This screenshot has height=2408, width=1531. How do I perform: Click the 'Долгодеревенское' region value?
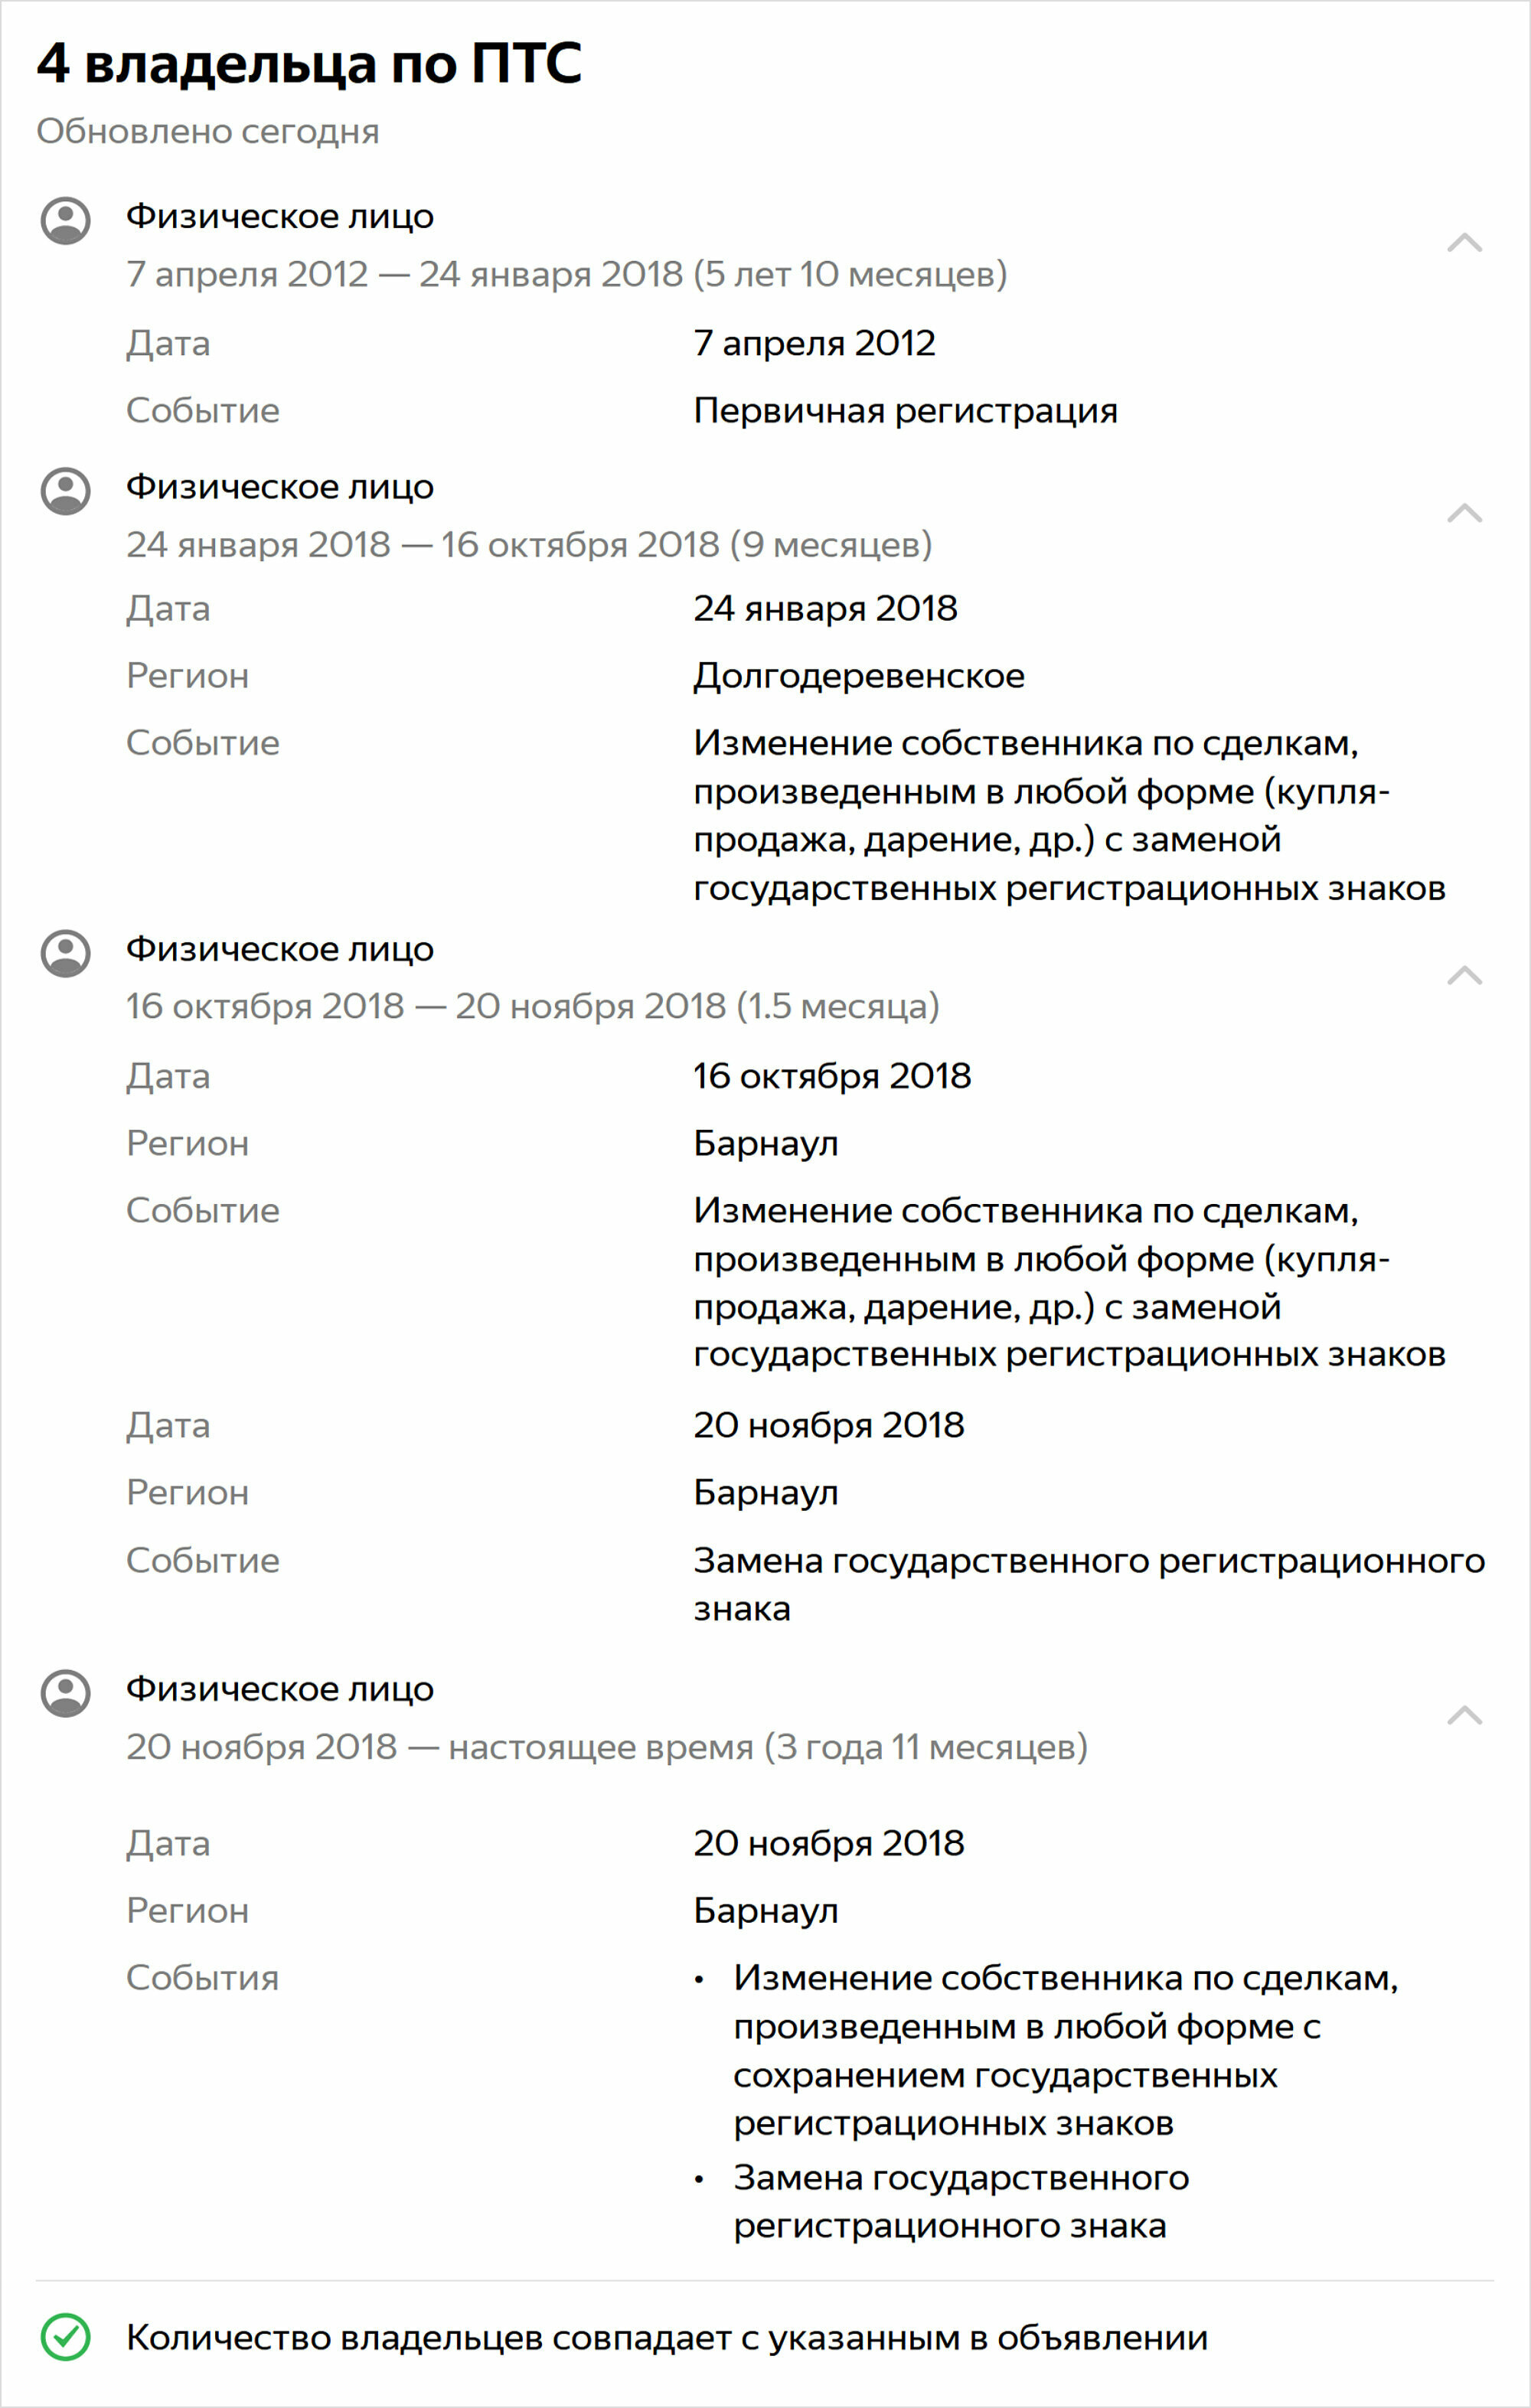859,677
